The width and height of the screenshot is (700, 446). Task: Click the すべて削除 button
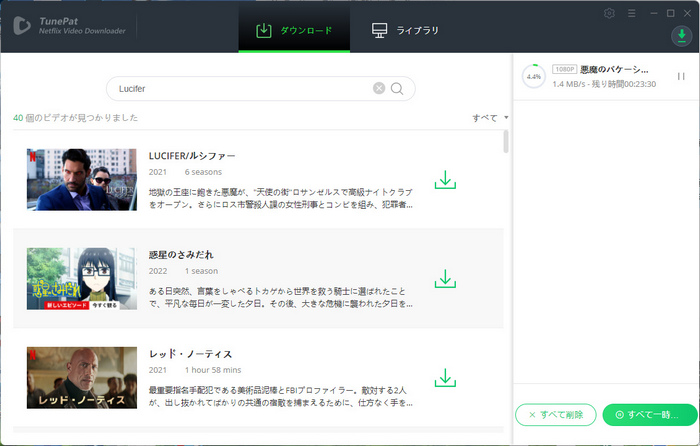[555, 415]
